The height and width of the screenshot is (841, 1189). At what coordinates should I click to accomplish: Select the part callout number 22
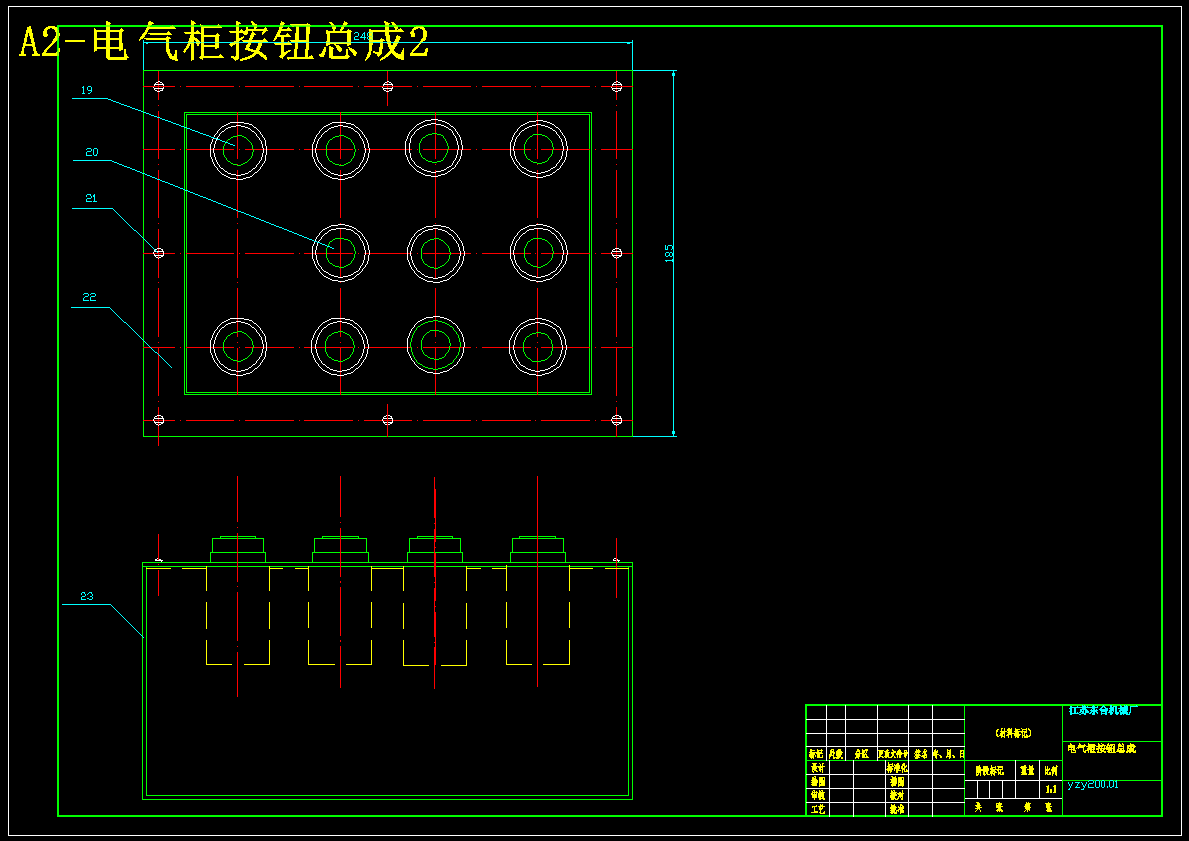click(x=89, y=297)
